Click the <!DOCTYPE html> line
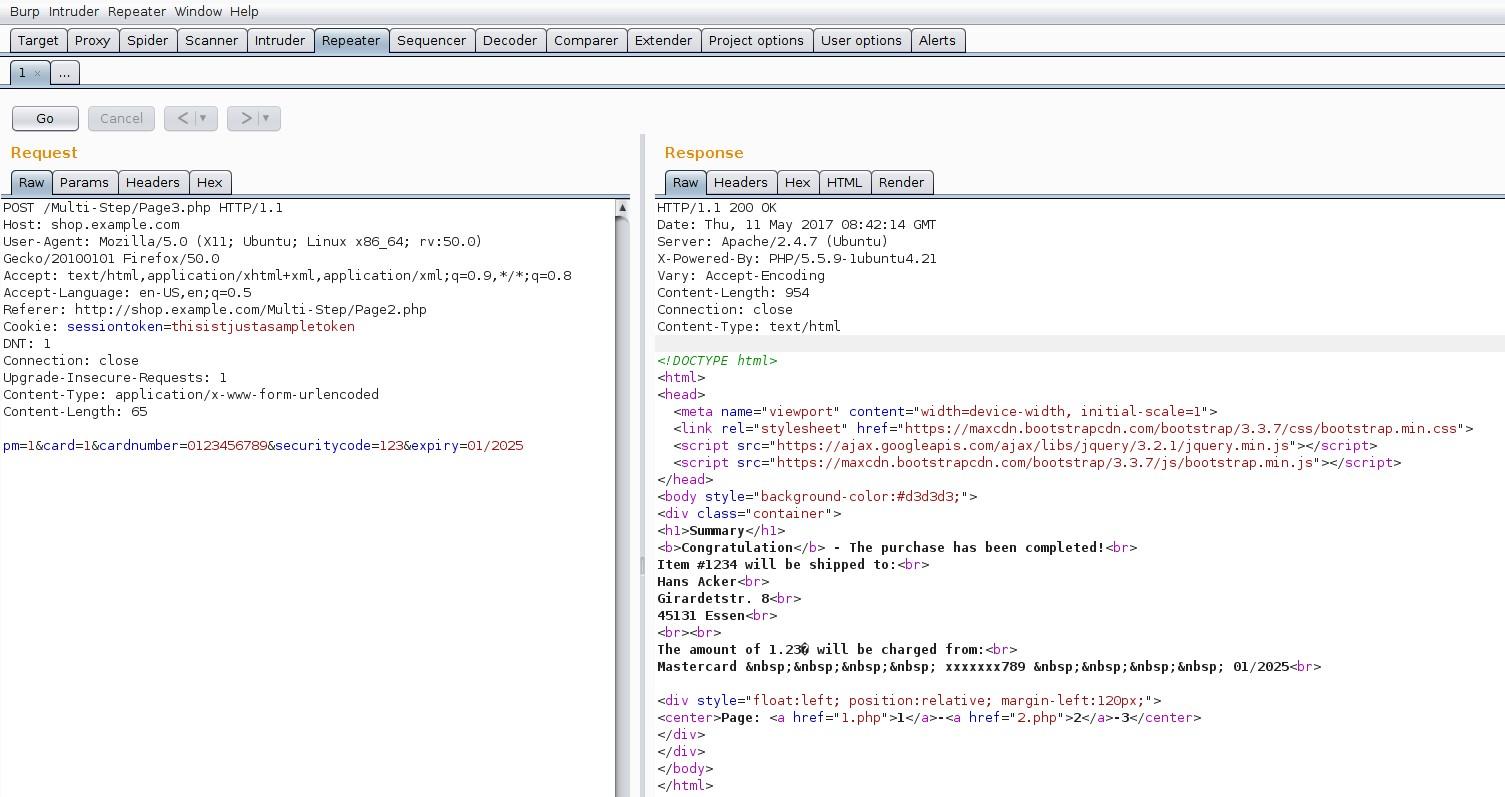The width and height of the screenshot is (1505, 797). 717,361
